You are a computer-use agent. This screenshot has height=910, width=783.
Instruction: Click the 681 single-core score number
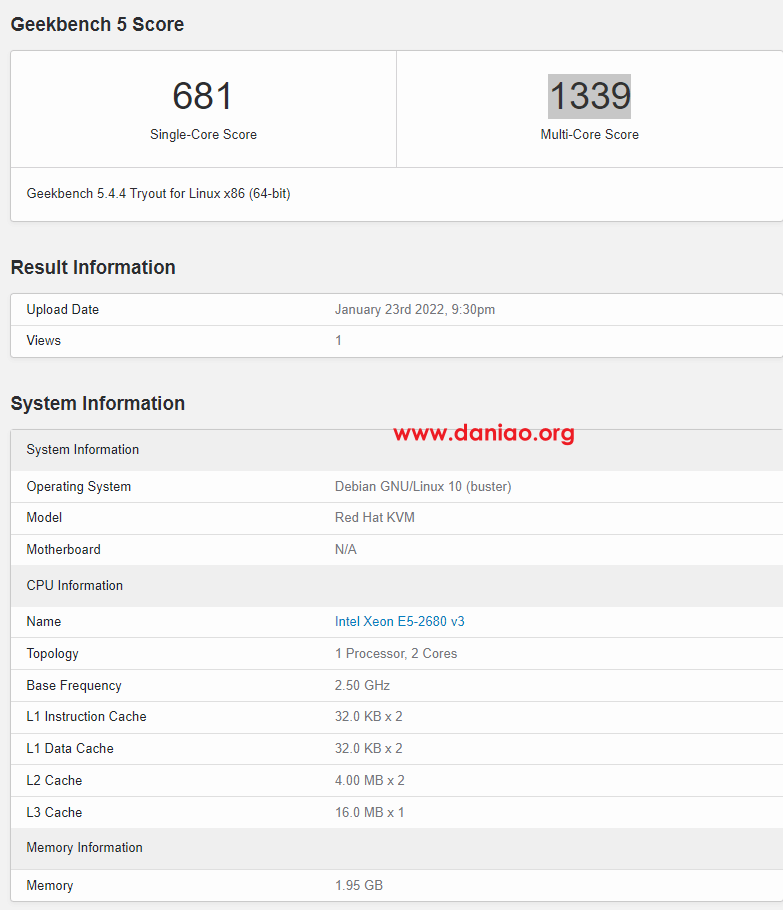(x=203, y=96)
